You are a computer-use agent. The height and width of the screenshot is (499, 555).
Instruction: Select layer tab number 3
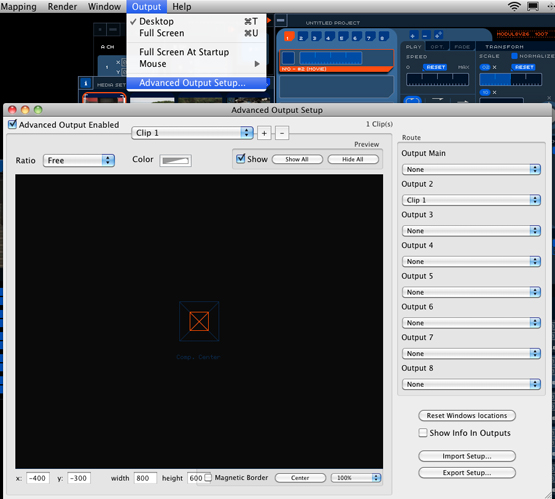315,37
